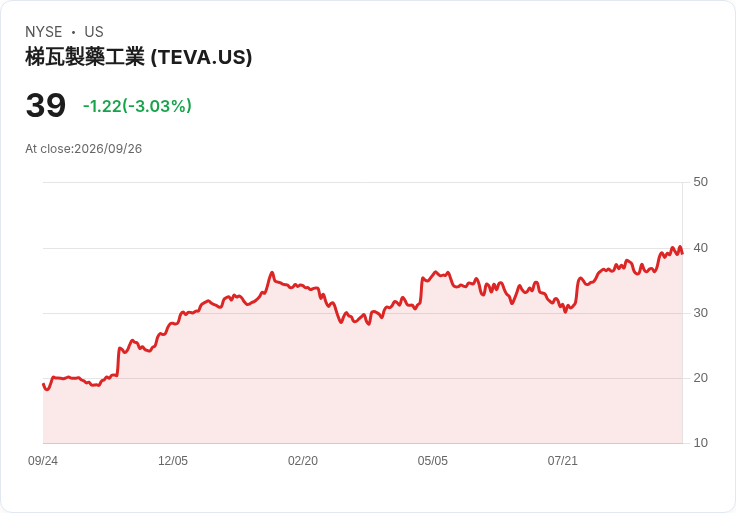Click the 50 y-axis price label
This screenshot has width=736, height=513.
click(700, 182)
